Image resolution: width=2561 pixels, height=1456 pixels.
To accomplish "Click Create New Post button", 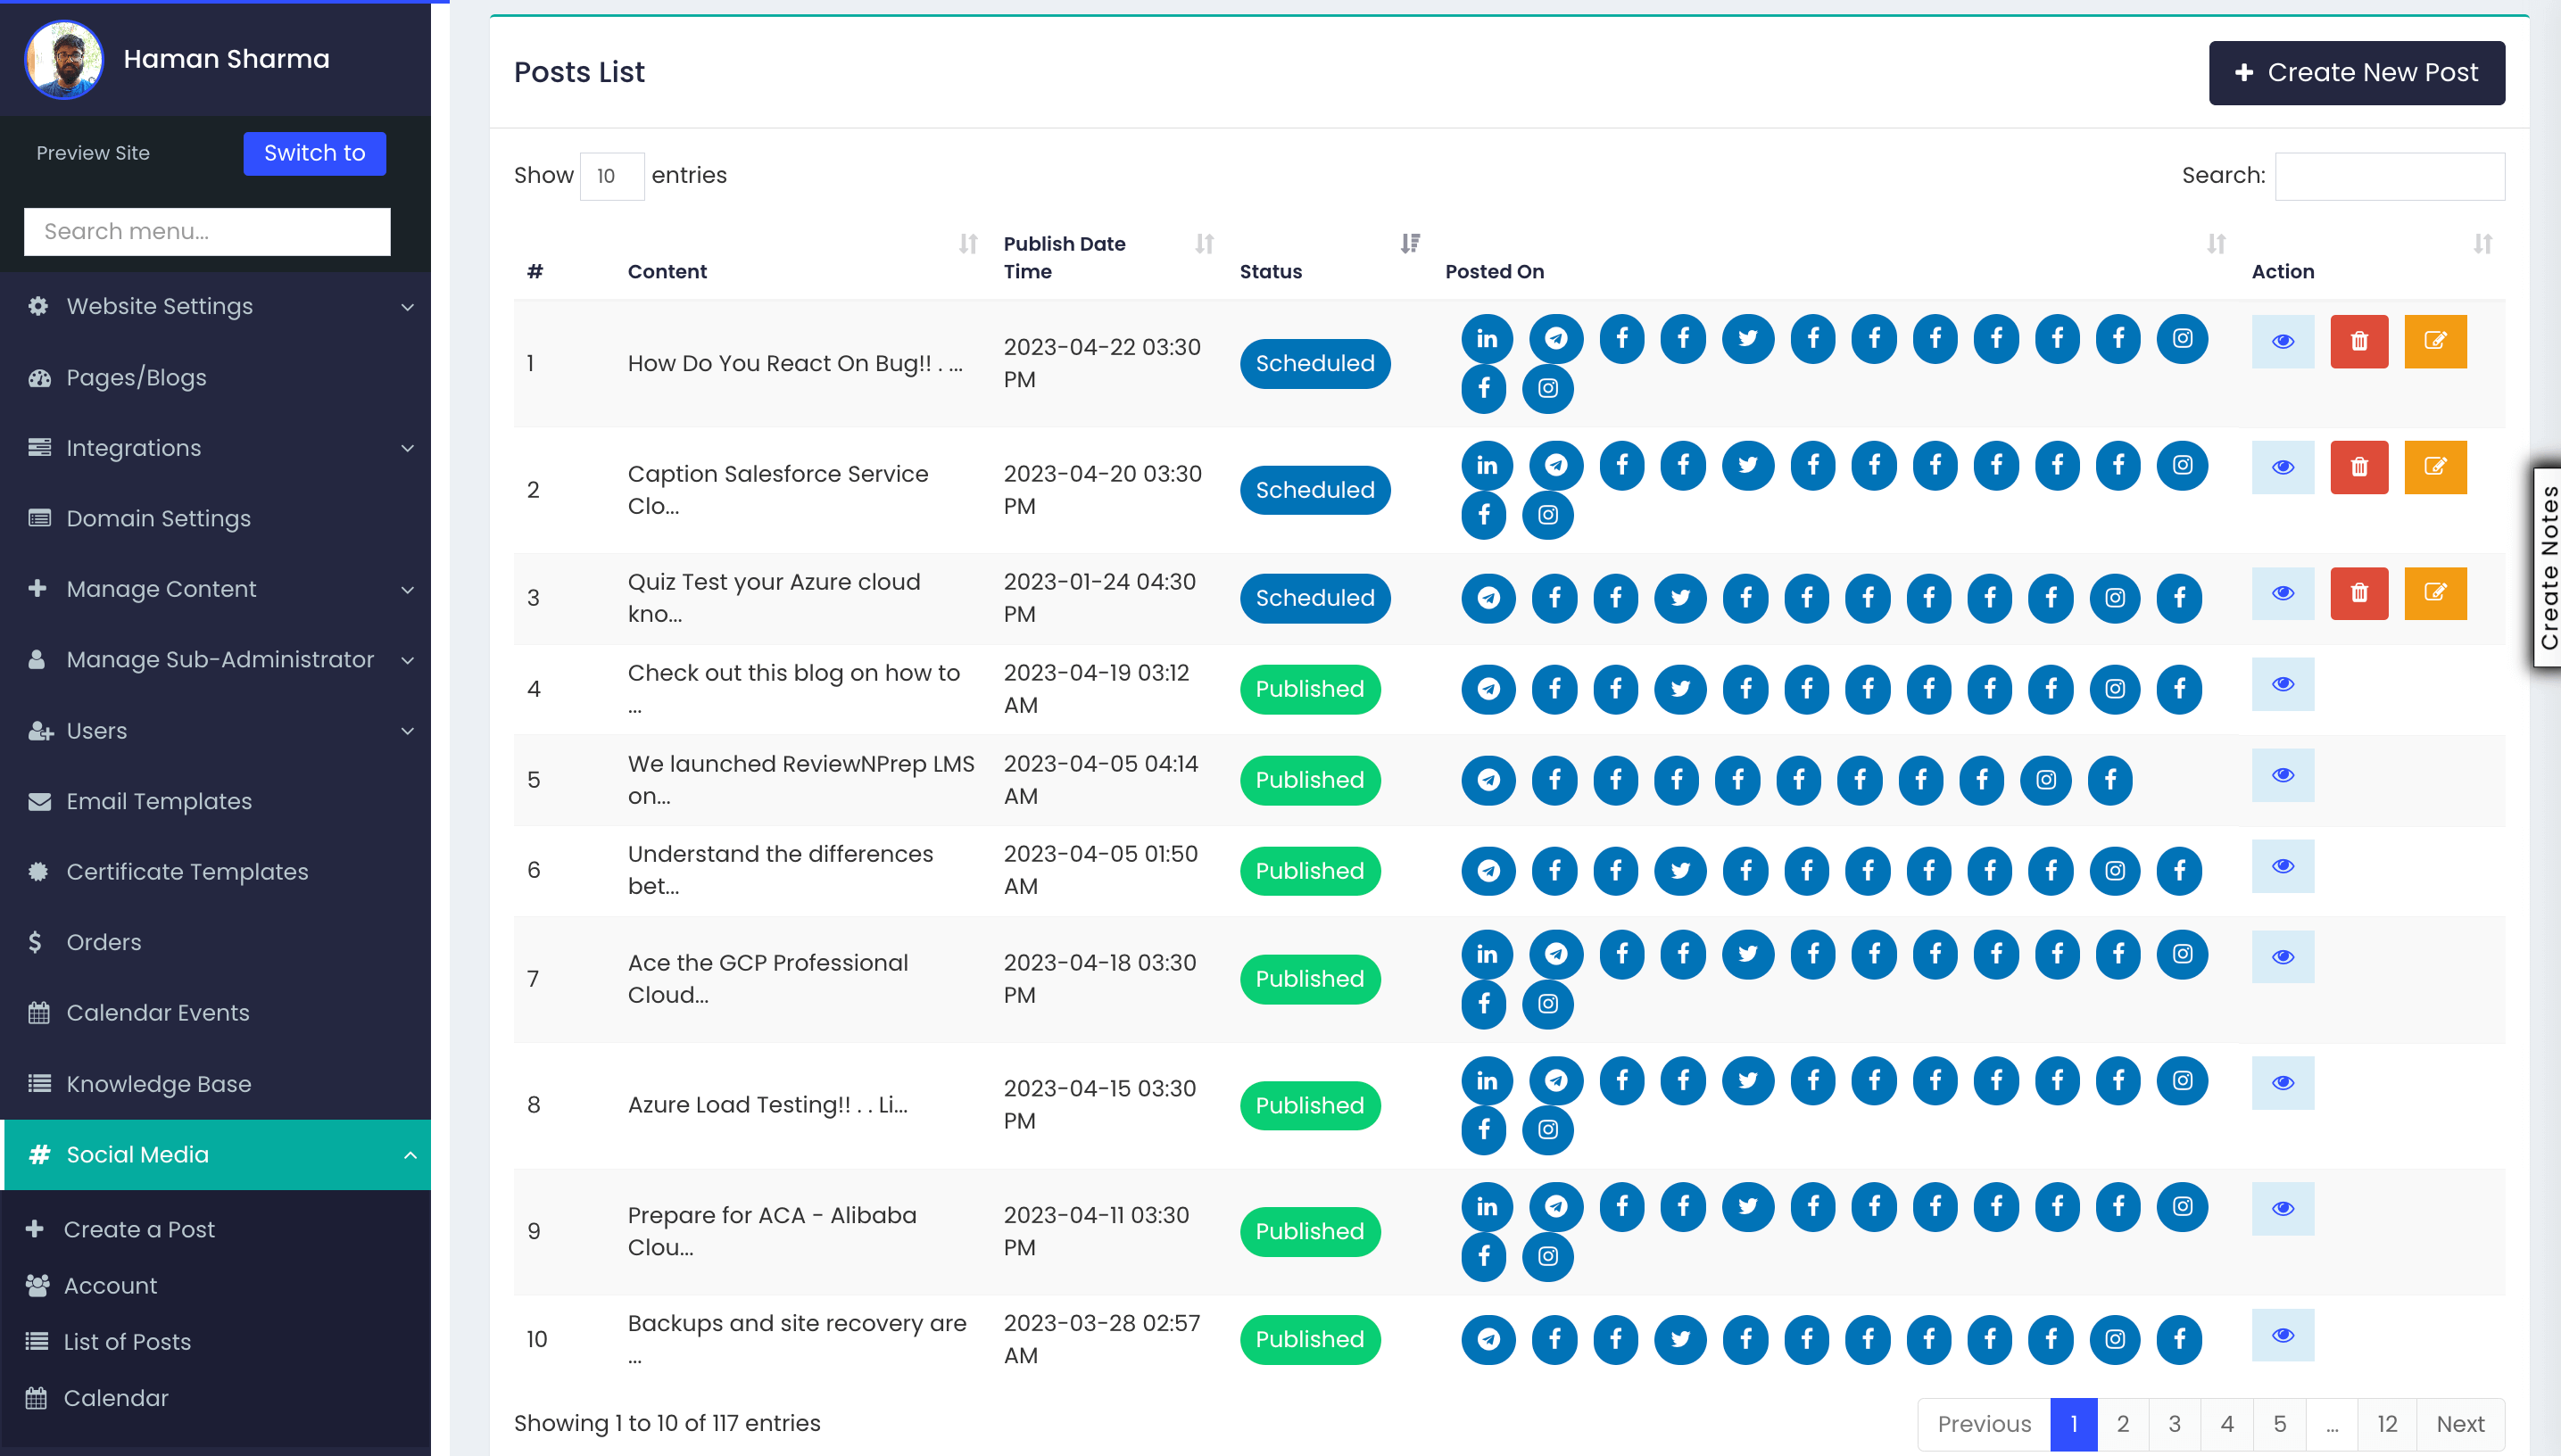I will click(x=2355, y=73).
